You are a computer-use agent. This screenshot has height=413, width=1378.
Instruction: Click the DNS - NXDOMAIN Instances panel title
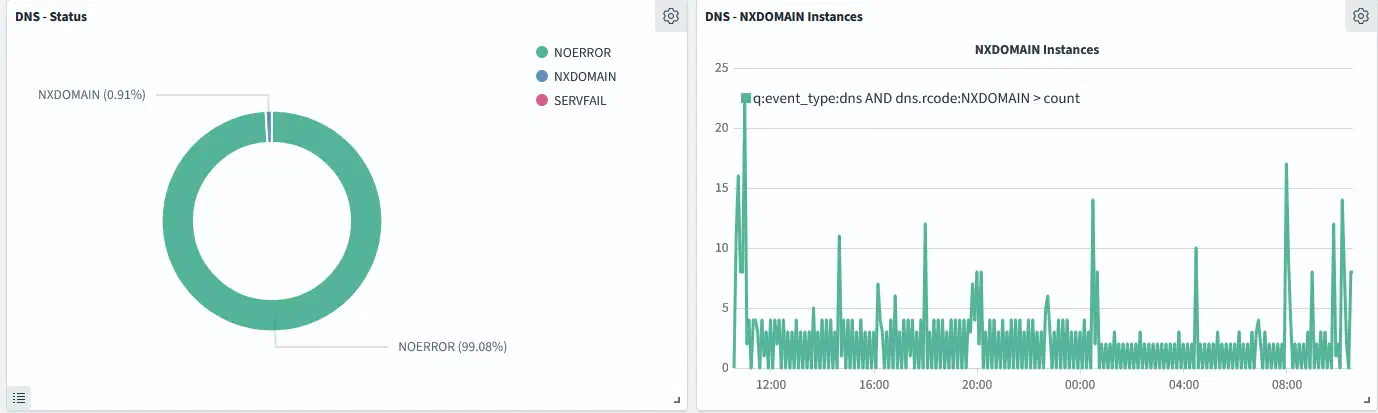click(784, 16)
